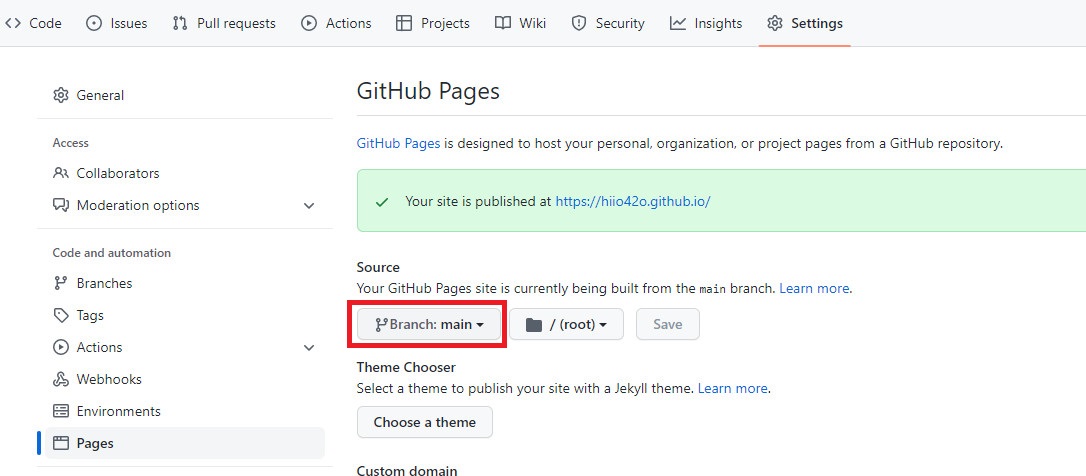The height and width of the screenshot is (476, 1086).
Task: Open Environments settings
Action: point(185,411)
